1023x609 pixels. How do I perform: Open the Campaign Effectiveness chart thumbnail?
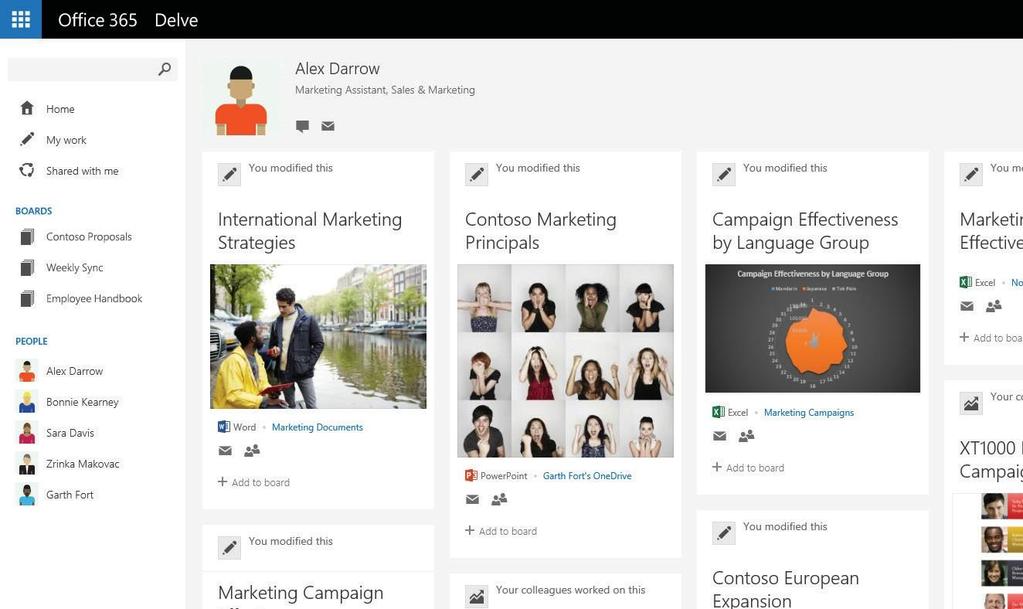[813, 328]
